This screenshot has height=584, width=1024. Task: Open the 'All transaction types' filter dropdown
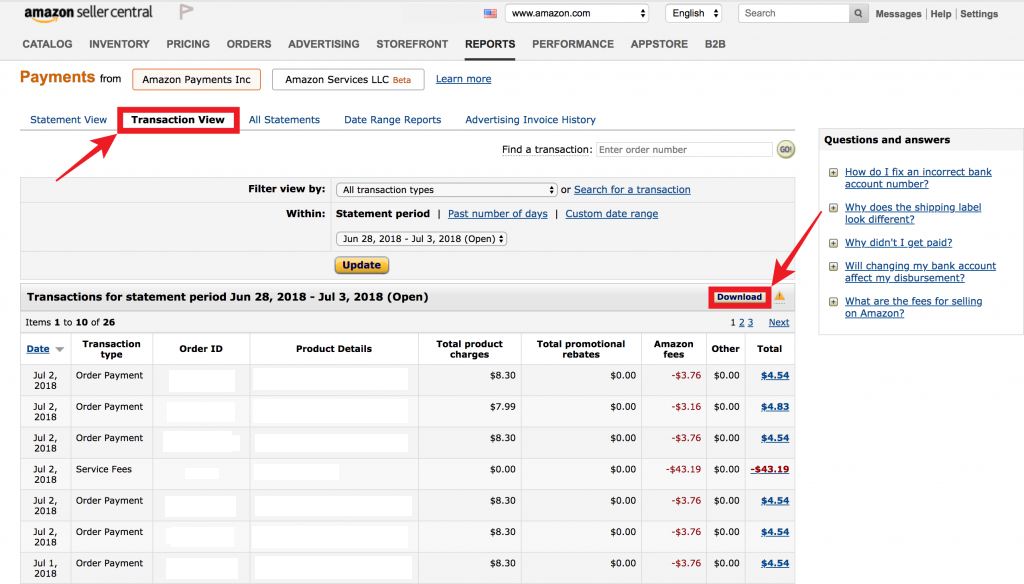coord(446,189)
